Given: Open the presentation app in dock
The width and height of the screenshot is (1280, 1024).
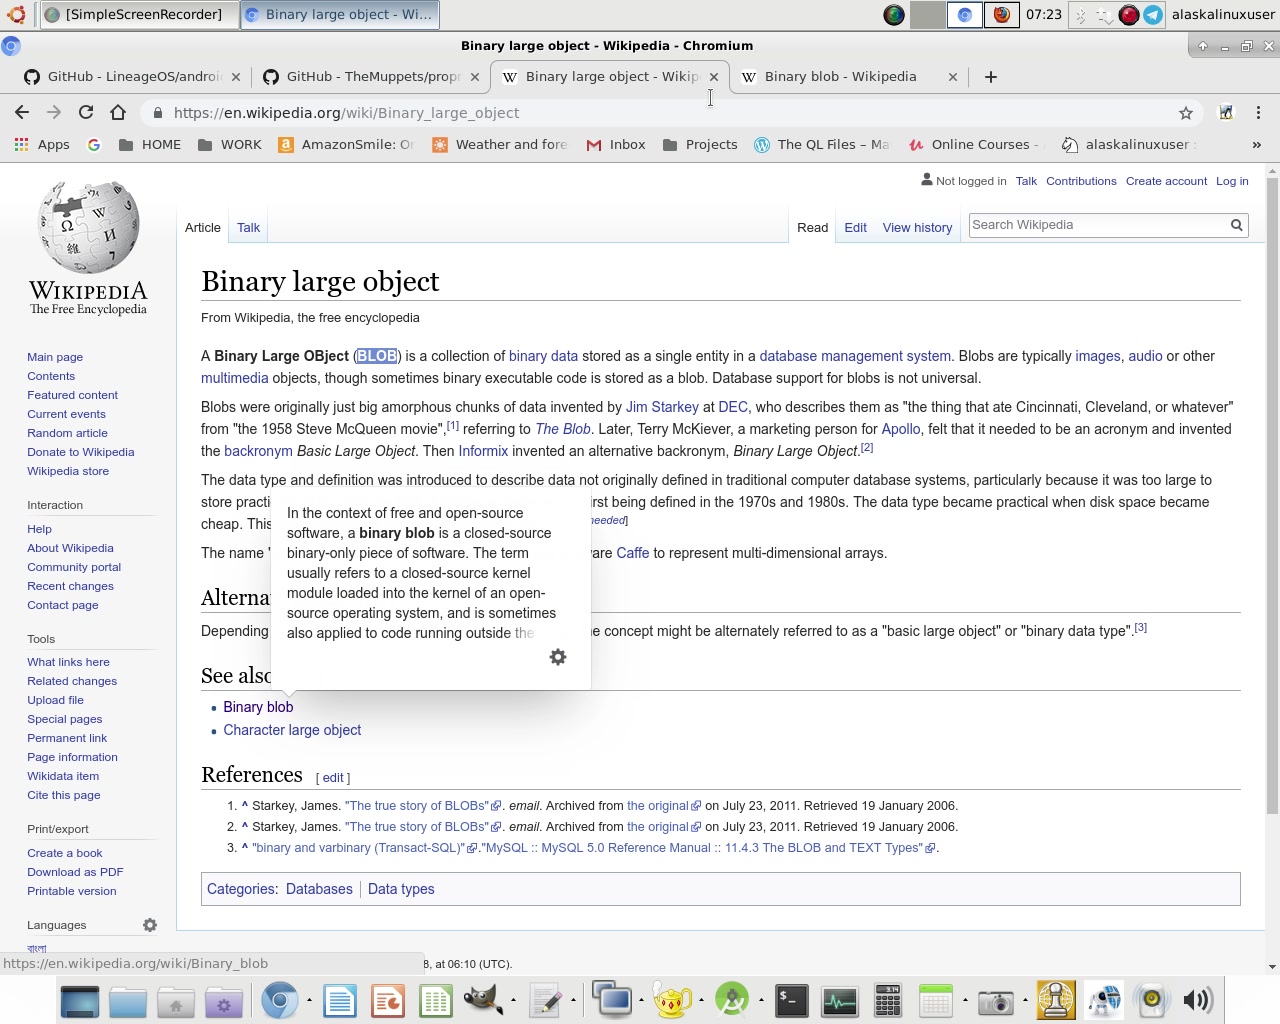Looking at the screenshot, I should click(x=388, y=1000).
